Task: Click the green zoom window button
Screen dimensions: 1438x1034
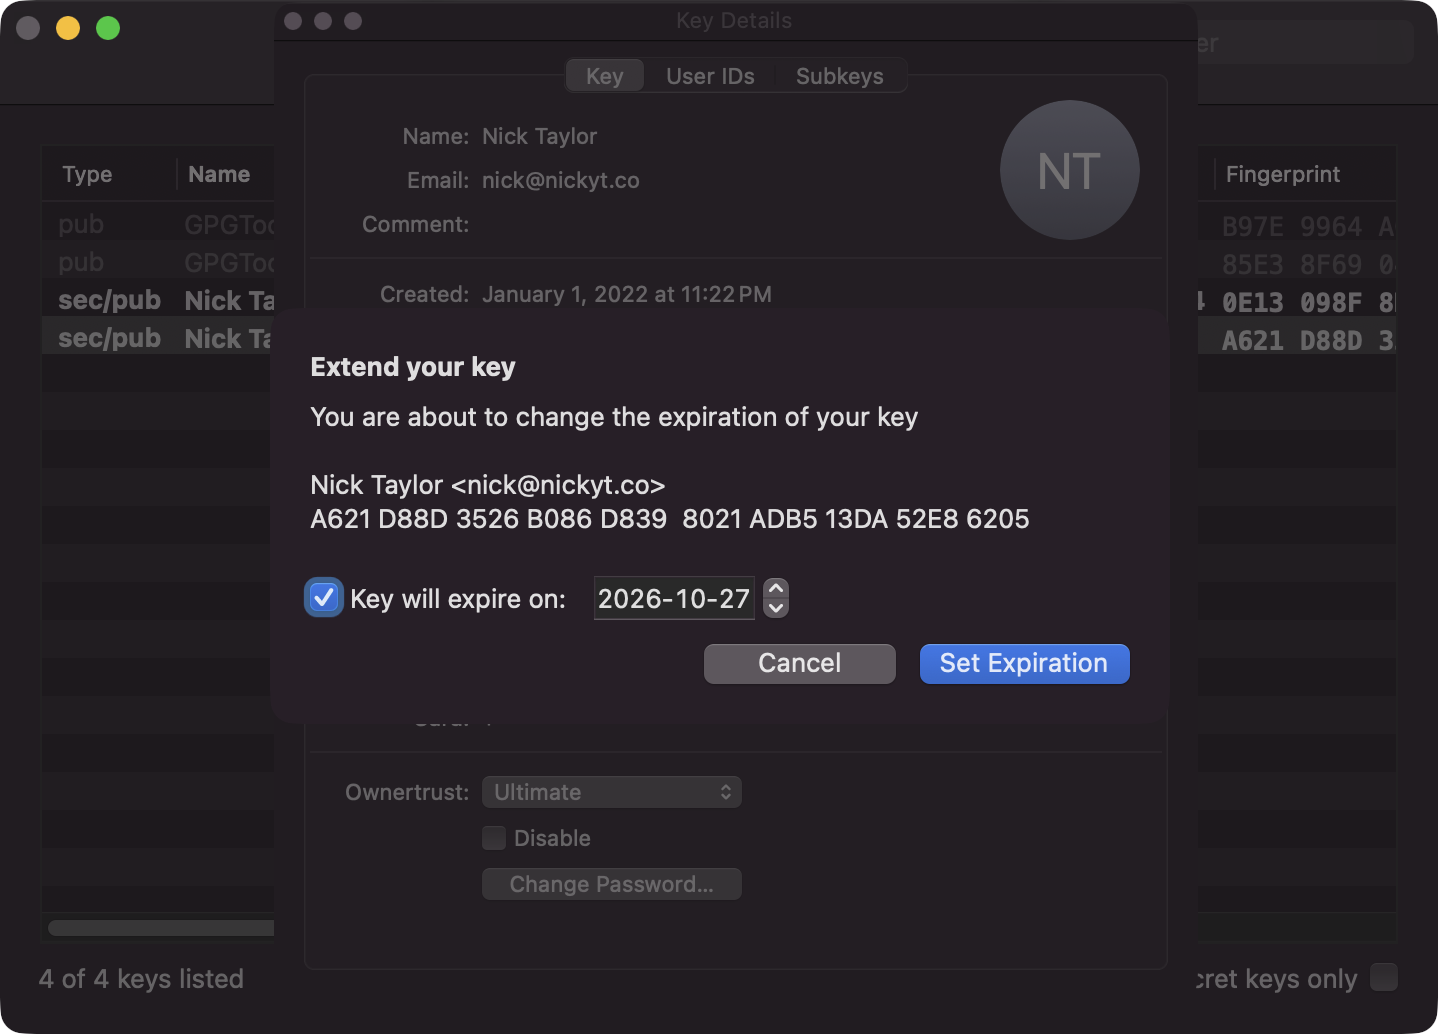Action: pyautogui.click(x=108, y=28)
